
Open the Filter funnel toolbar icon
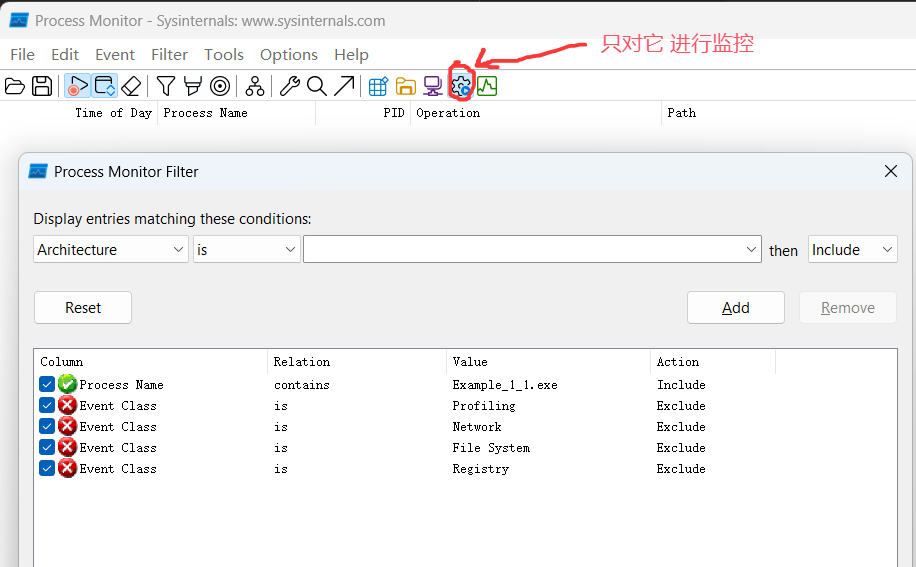click(x=166, y=86)
